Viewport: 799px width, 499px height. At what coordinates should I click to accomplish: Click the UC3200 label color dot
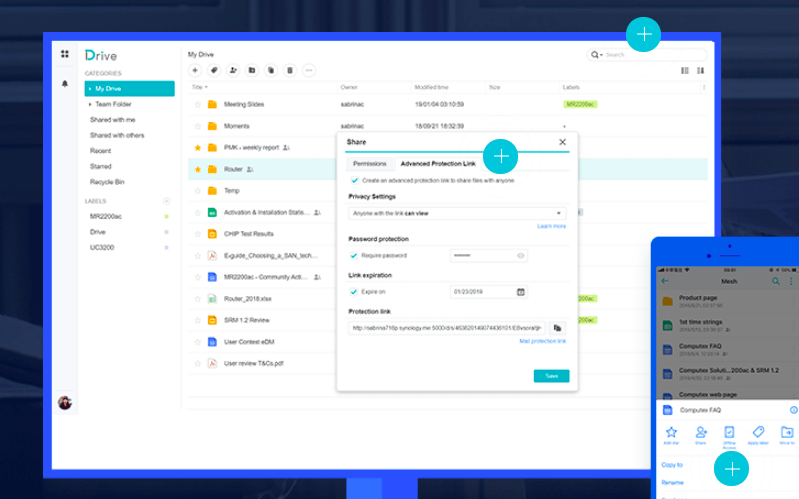pyautogui.click(x=166, y=248)
